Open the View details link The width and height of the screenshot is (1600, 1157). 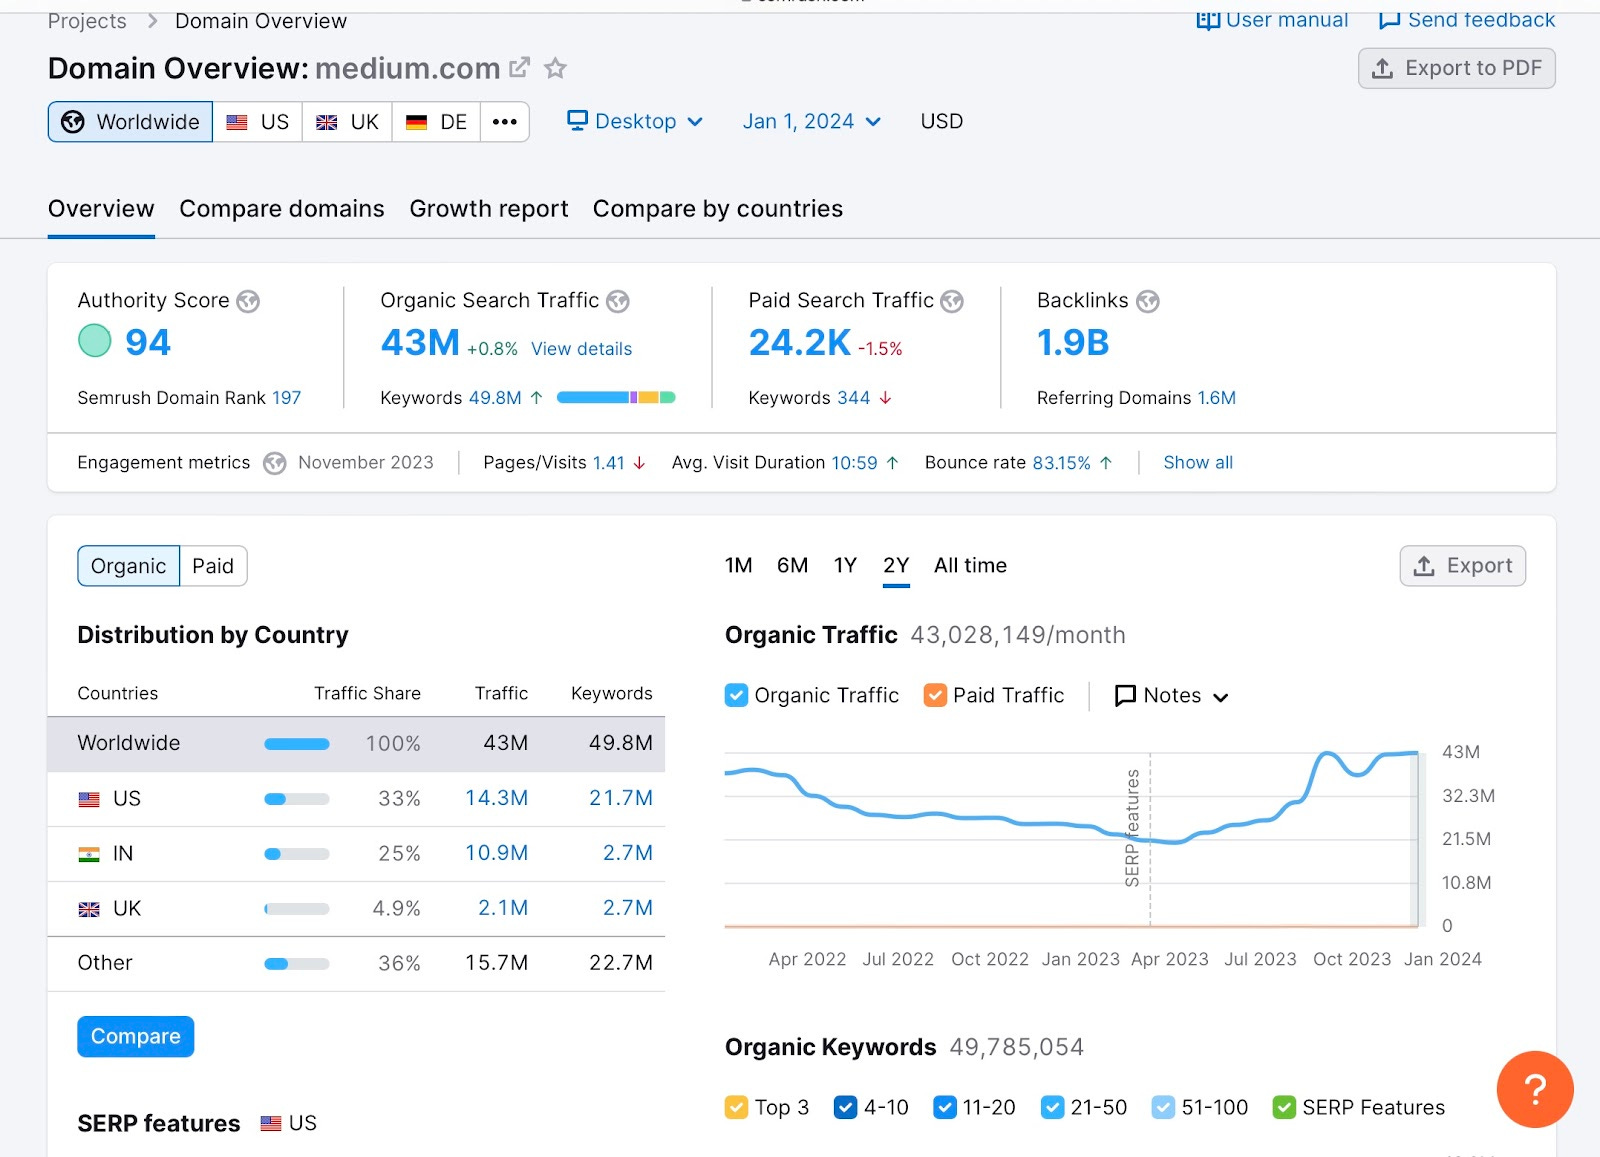tap(581, 349)
